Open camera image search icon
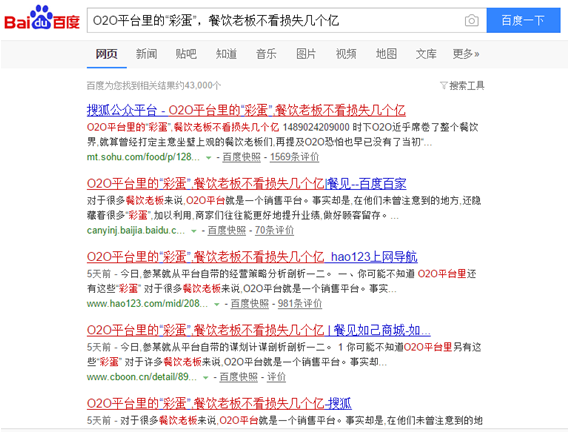 (471, 20)
